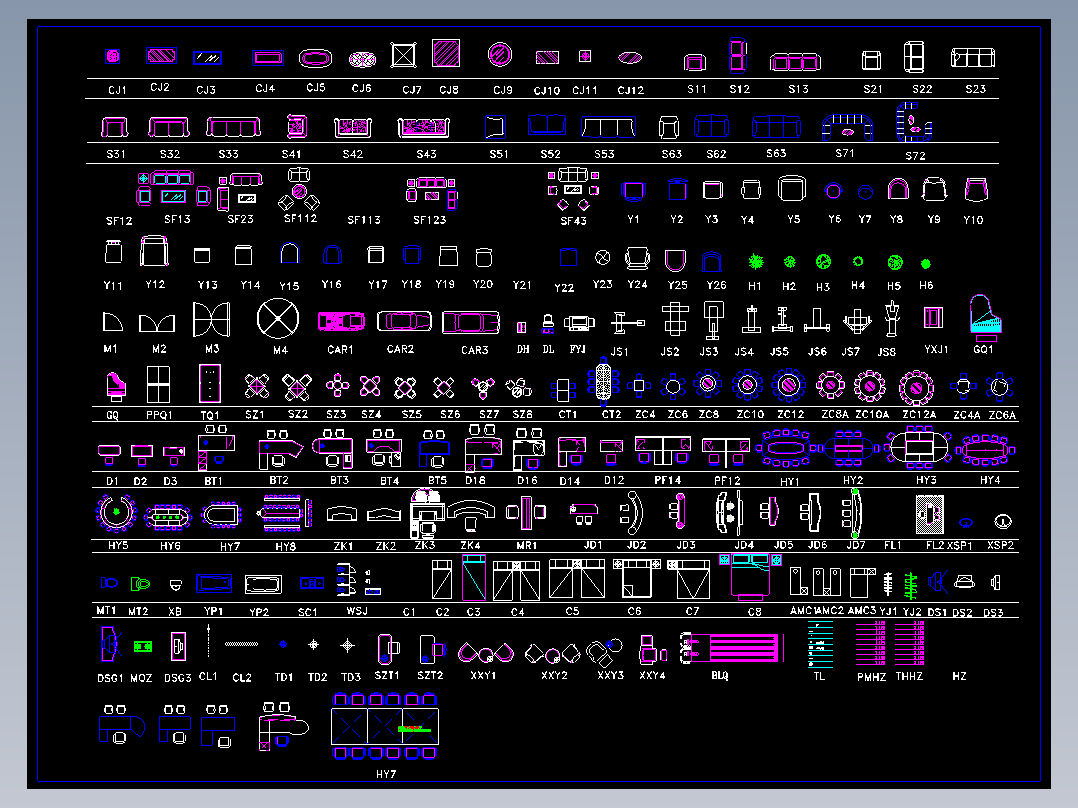1078x808 pixels.
Task: Select the H1 green plant symbol
Action: [756, 261]
